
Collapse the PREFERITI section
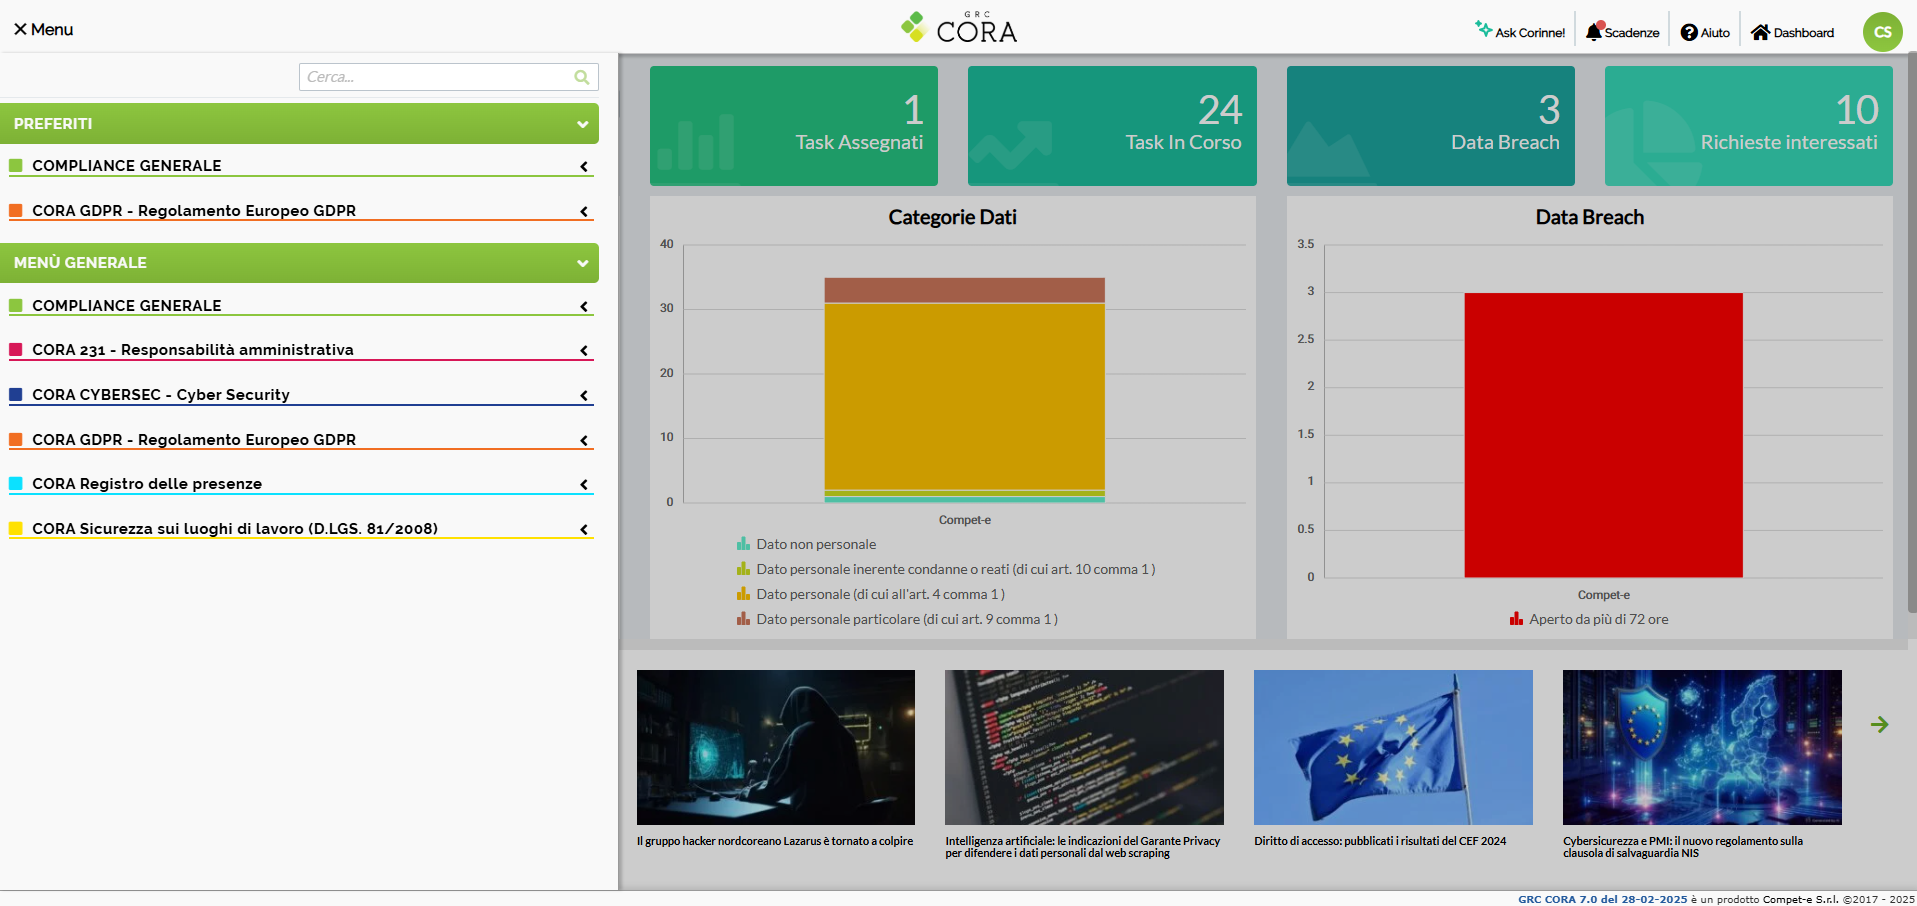tap(582, 123)
